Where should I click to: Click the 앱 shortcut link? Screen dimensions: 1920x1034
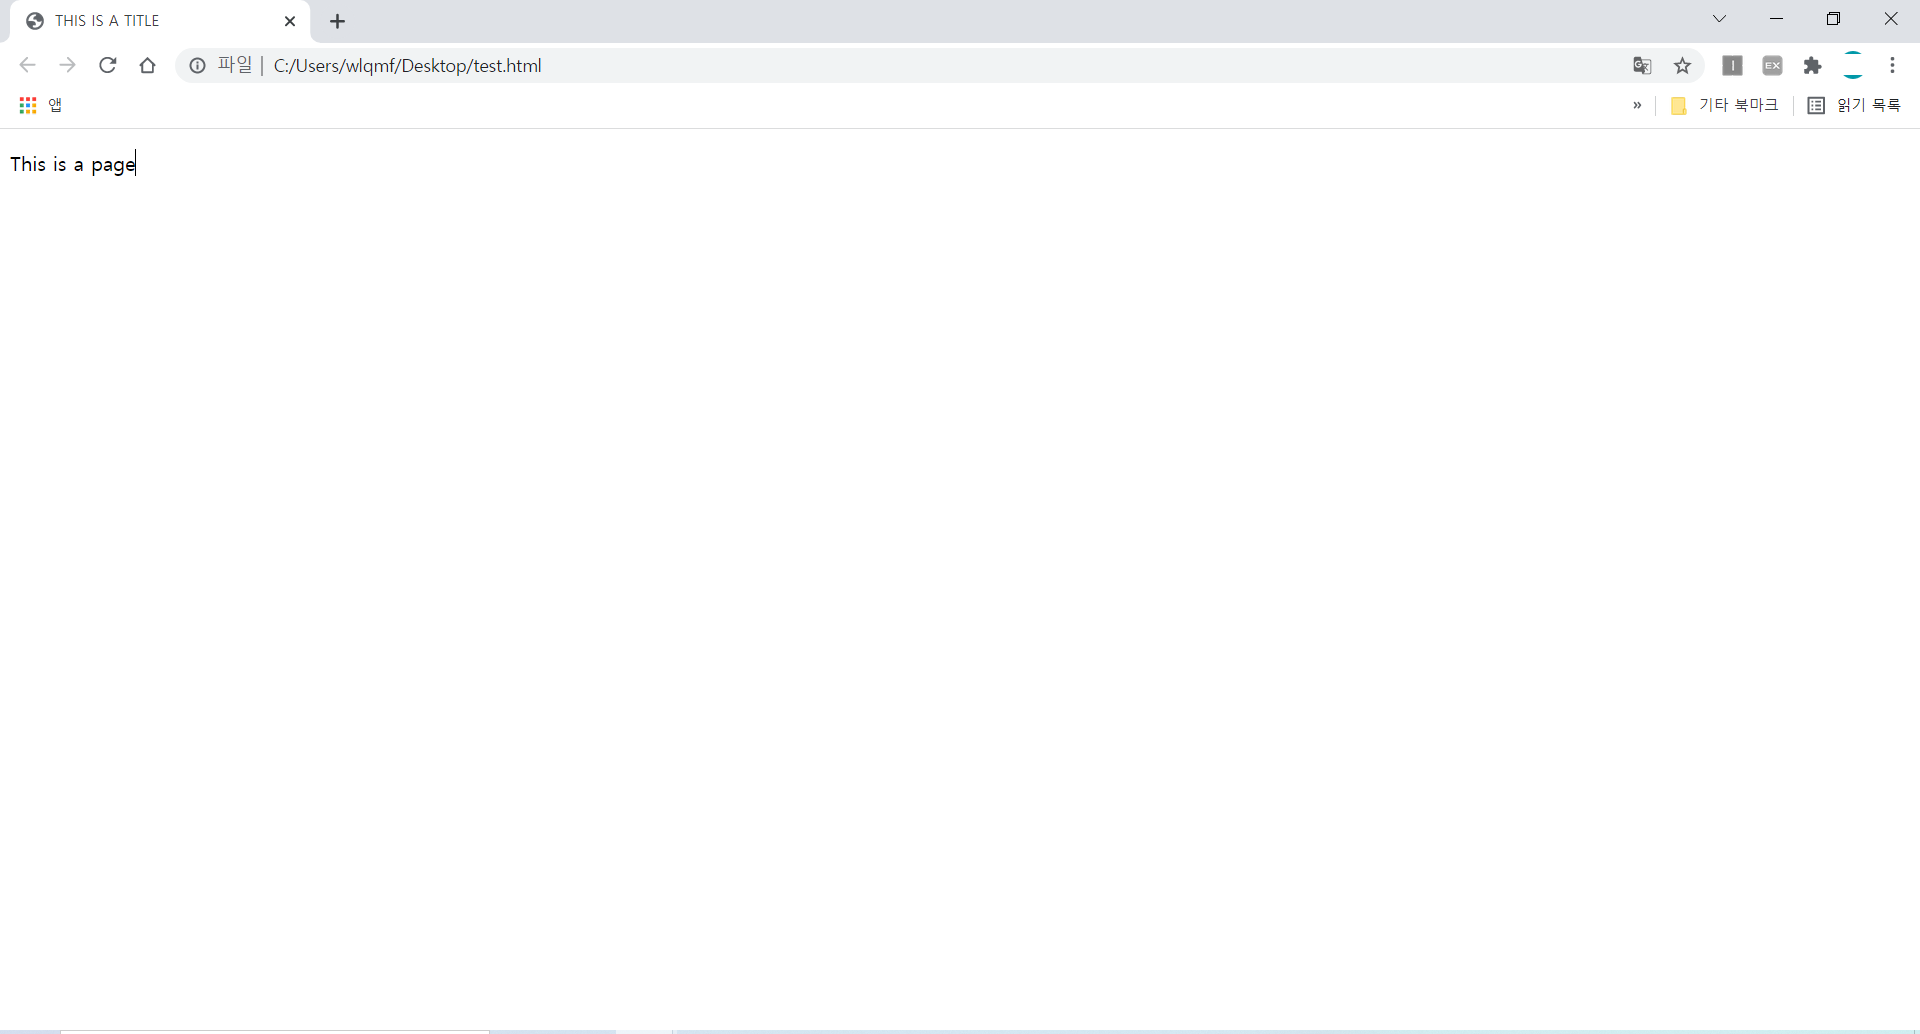55,104
